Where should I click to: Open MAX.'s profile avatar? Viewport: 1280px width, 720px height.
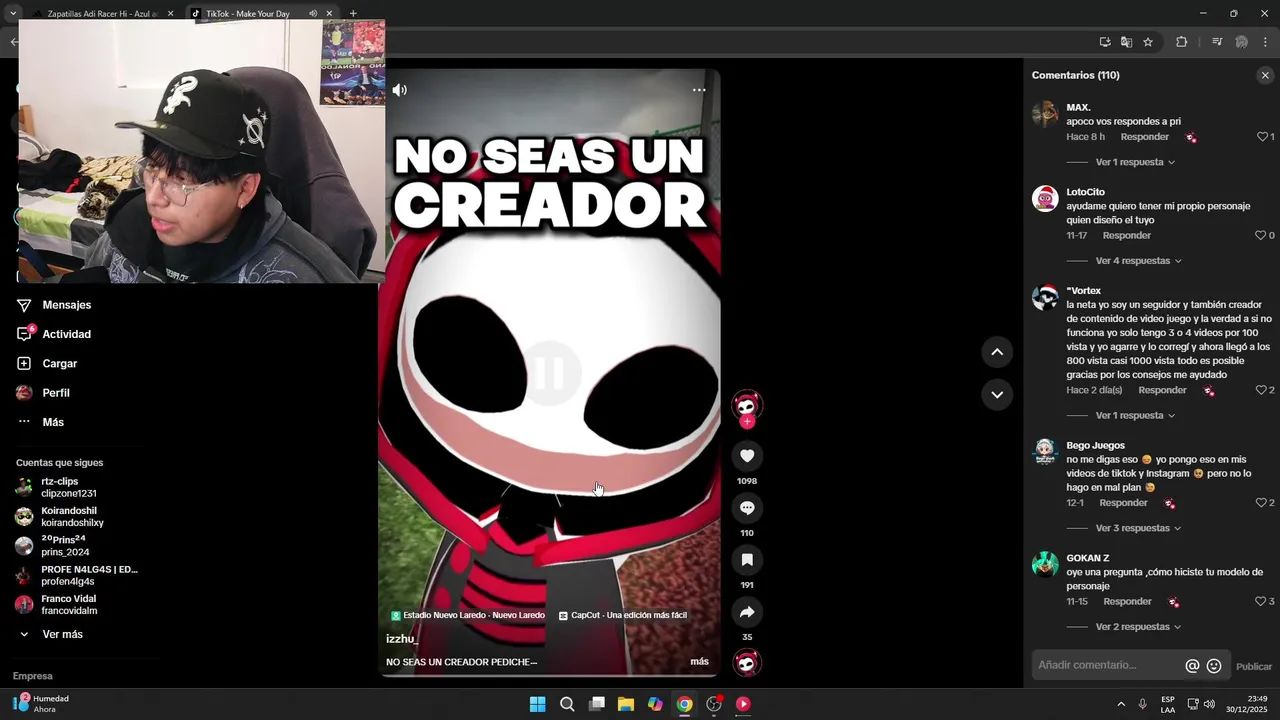coord(1045,113)
